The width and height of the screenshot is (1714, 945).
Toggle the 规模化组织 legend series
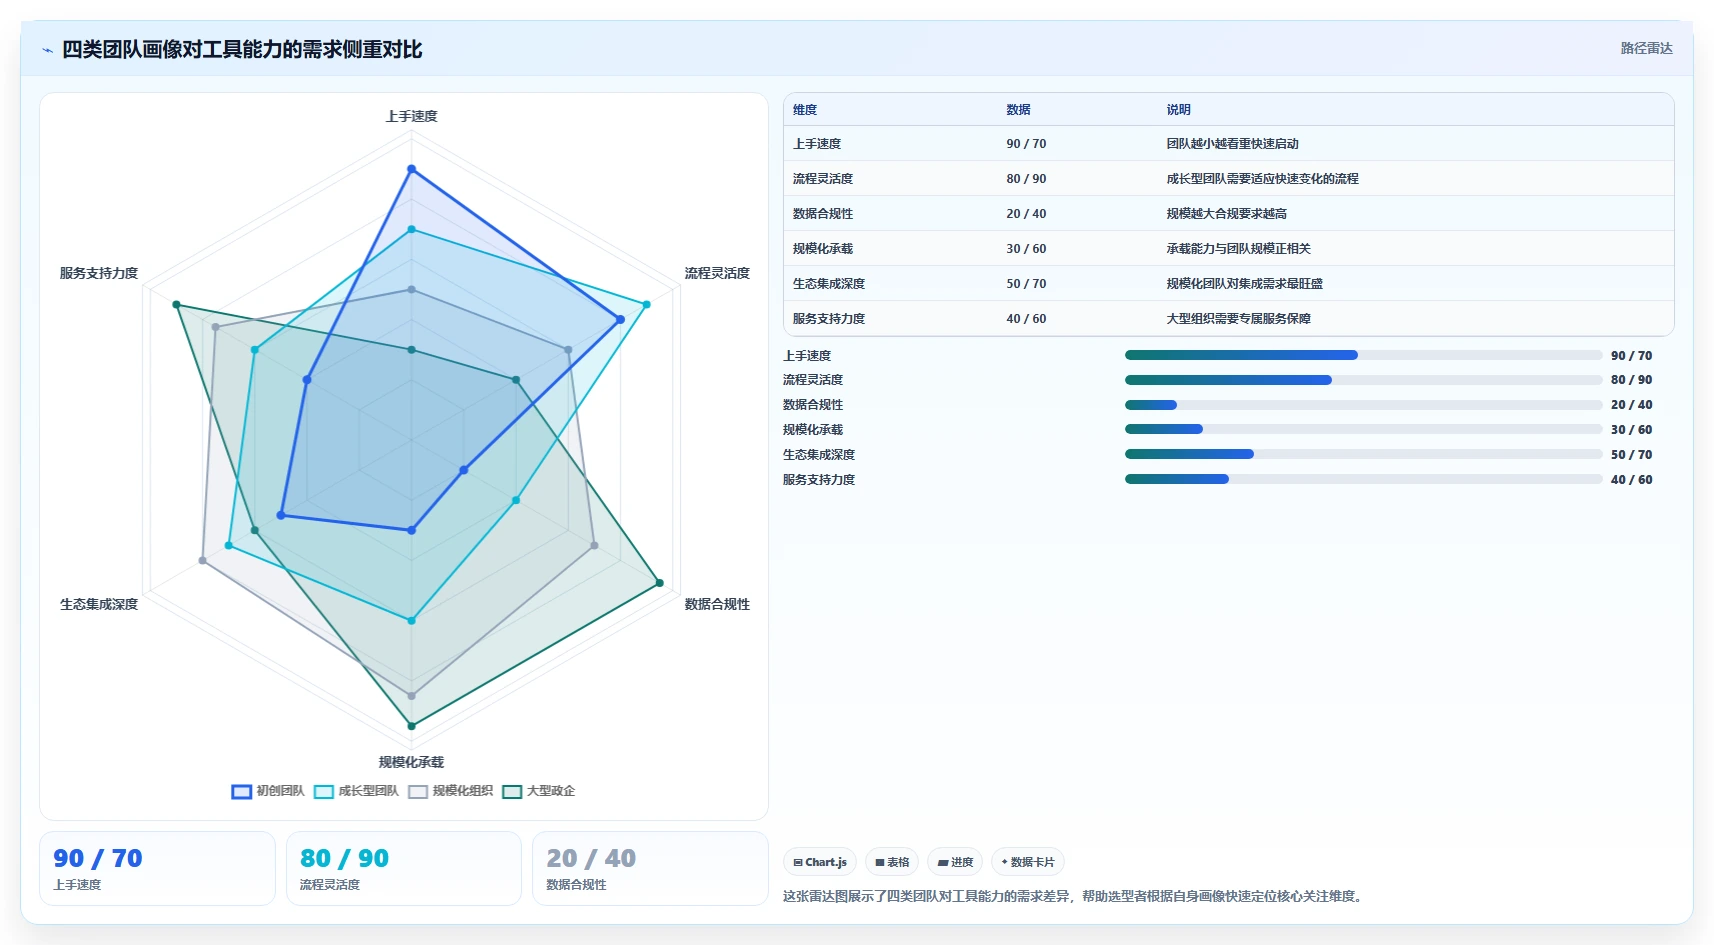450,791
